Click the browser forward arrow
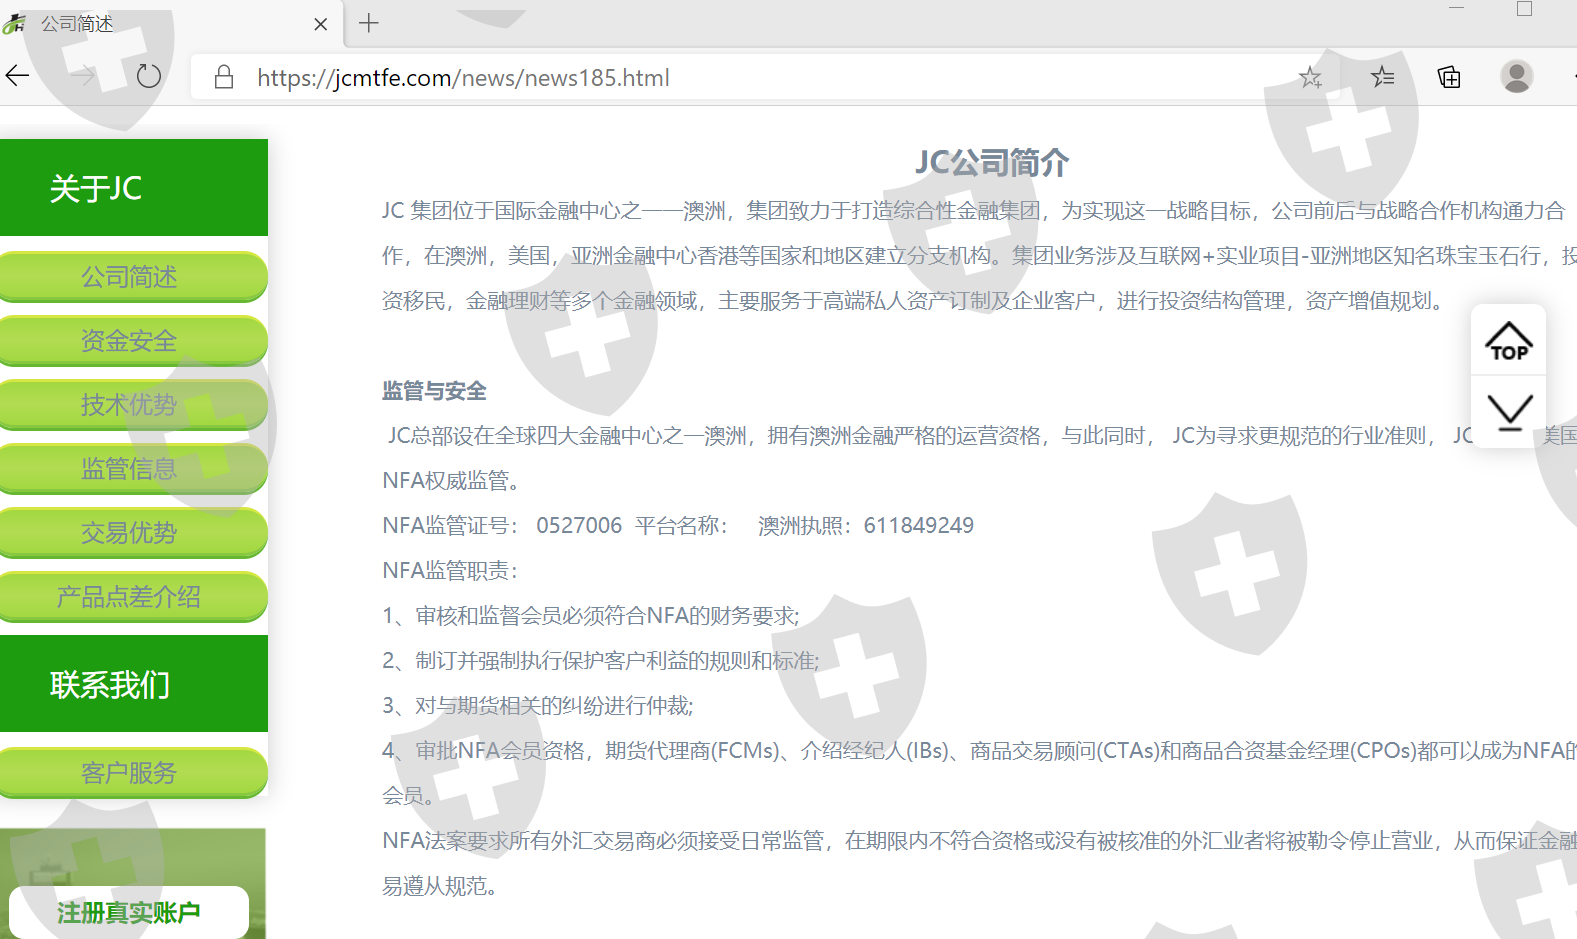 (83, 76)
